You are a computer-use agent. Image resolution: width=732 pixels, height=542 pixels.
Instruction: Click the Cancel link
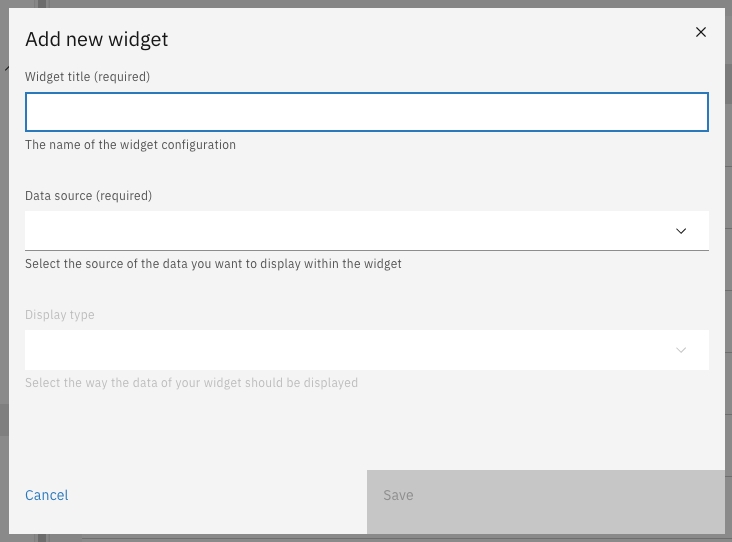47,495
